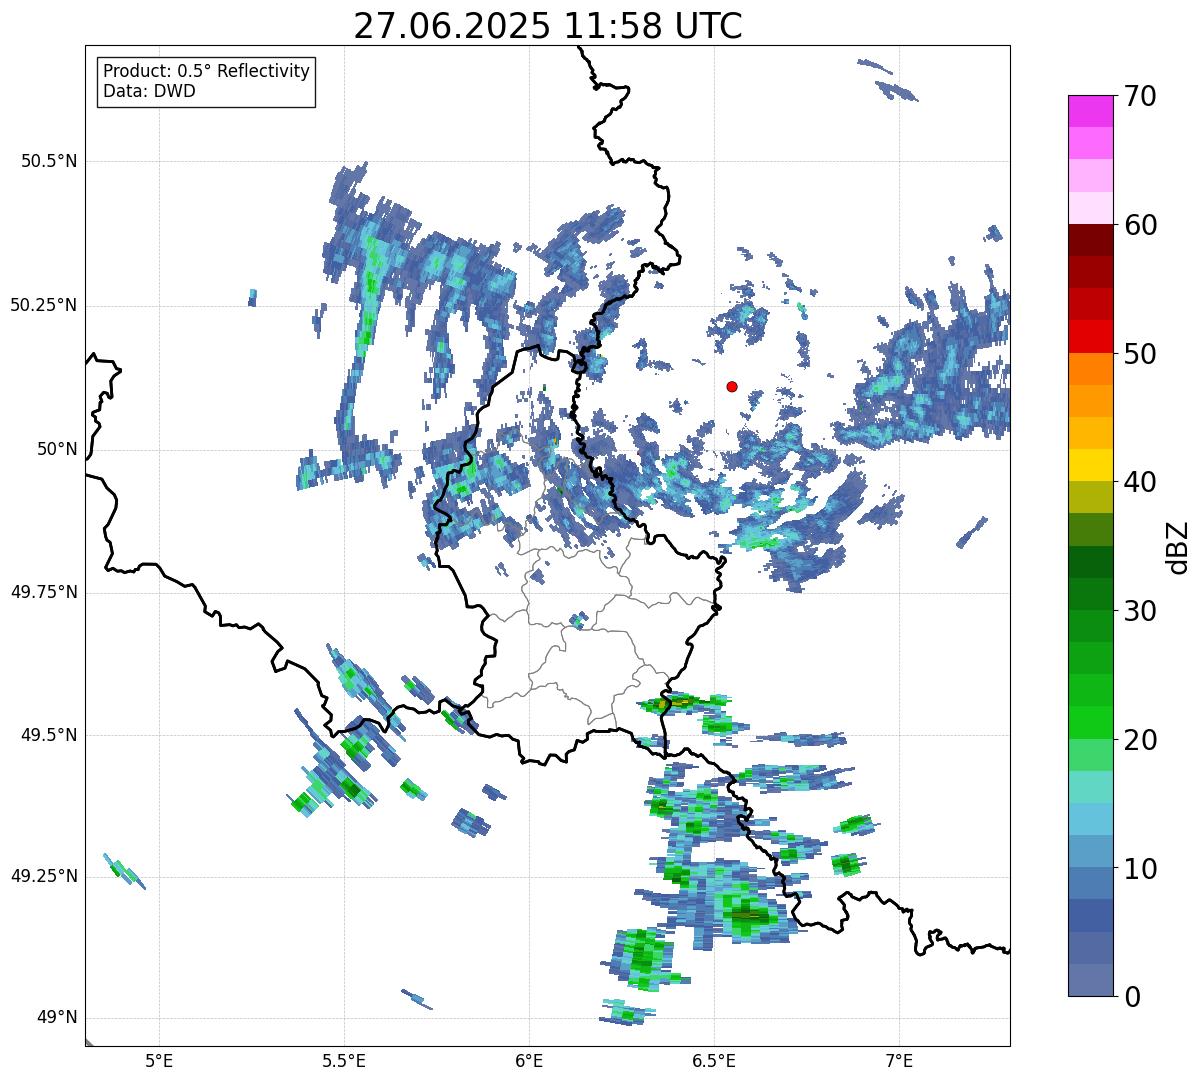Screen dimensions: 1202x1081
Task: Click the 49°N latitude label
Action: (x=57, y=1018)
